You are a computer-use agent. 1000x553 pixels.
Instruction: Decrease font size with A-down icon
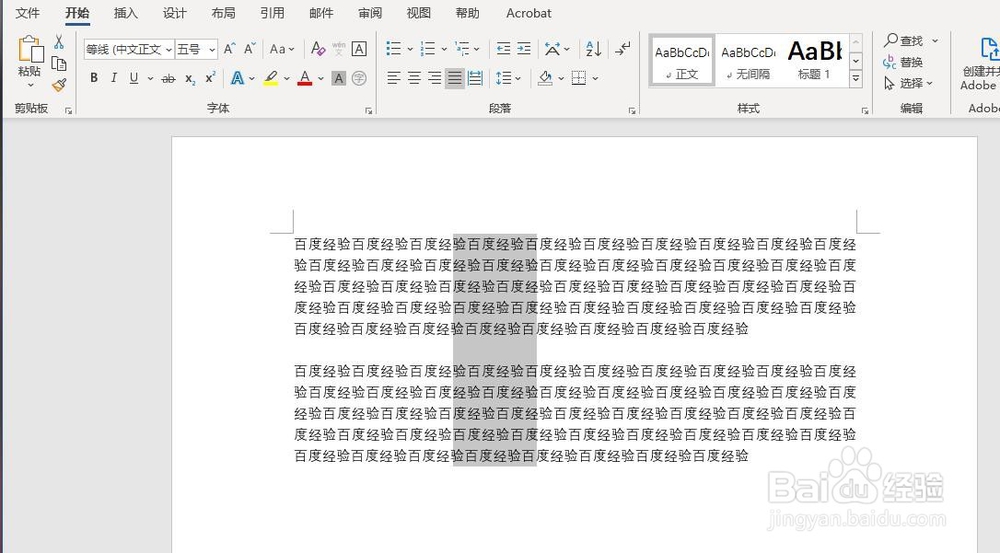click(249, 49)
